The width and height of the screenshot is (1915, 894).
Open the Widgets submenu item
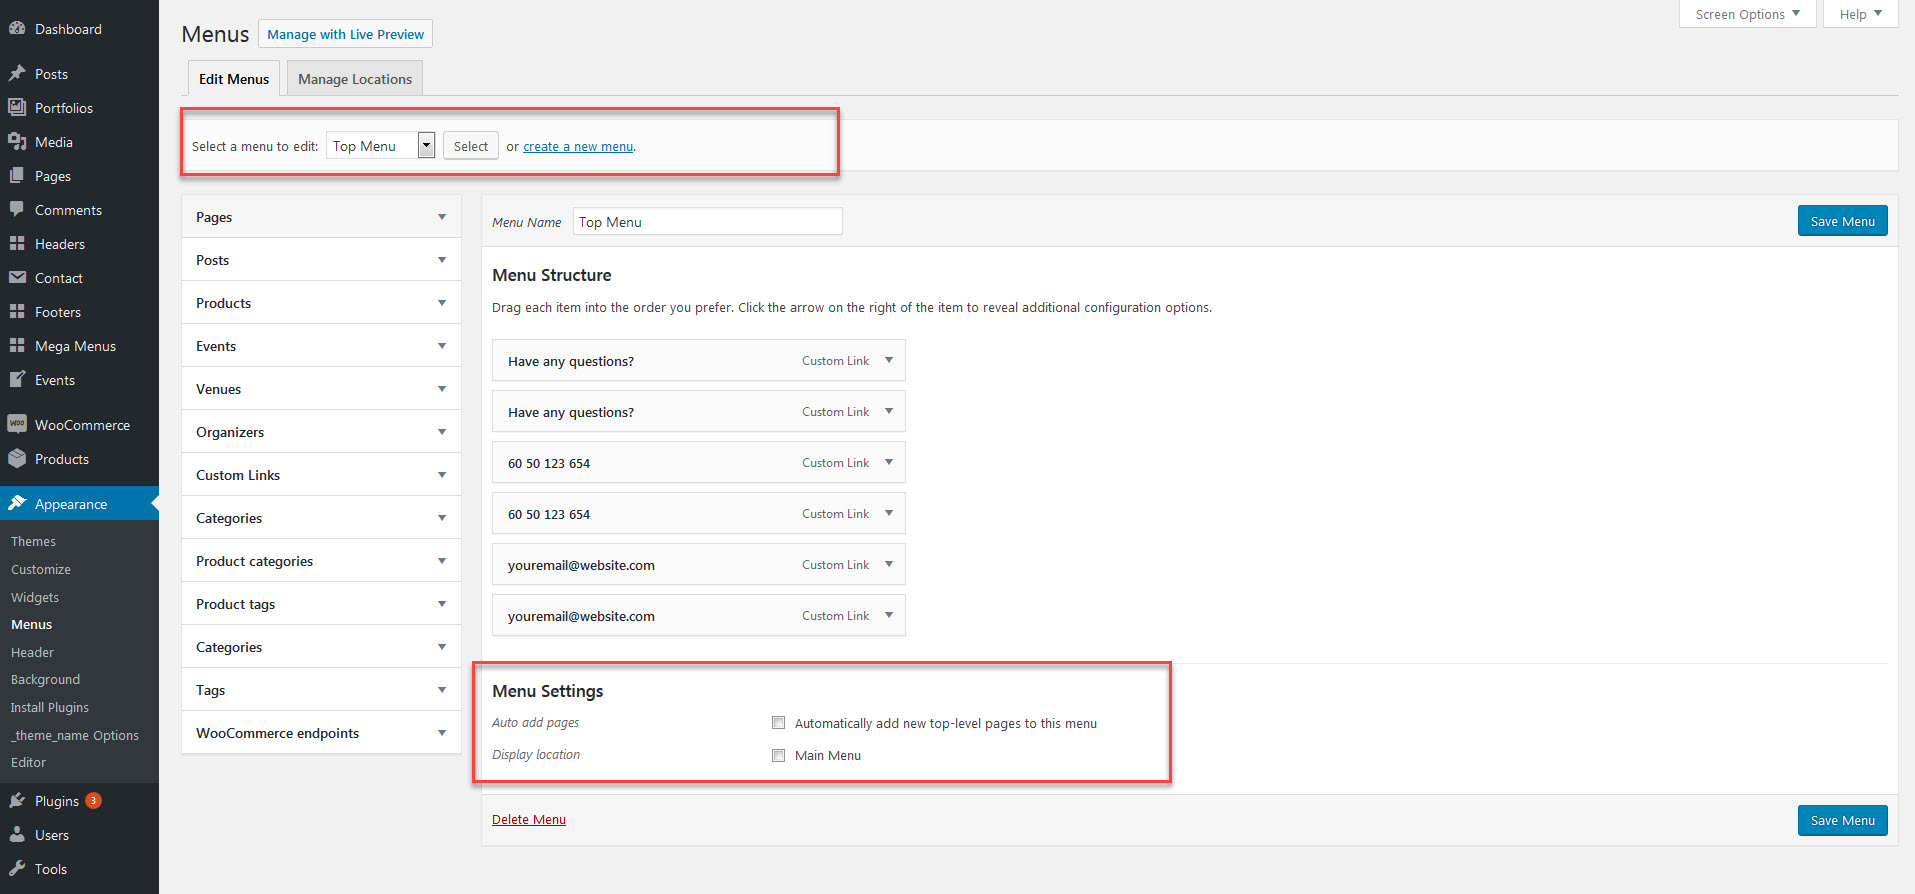pyautogui.click(x=35, y=597)
